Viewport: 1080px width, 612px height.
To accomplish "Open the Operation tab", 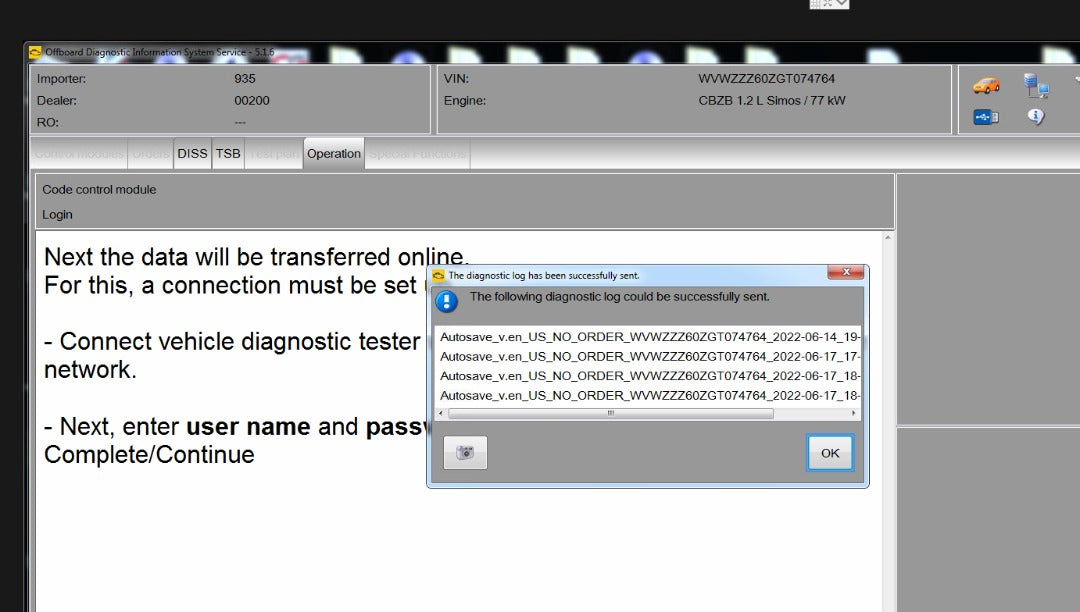I will tap(333, 153).
